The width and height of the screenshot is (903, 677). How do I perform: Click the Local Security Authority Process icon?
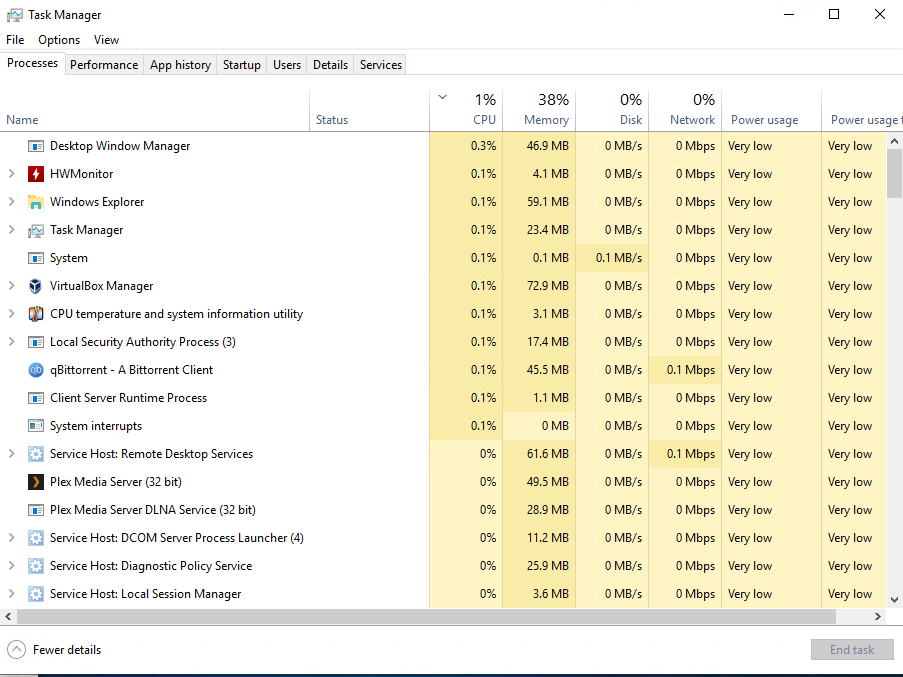pos(36,342)
